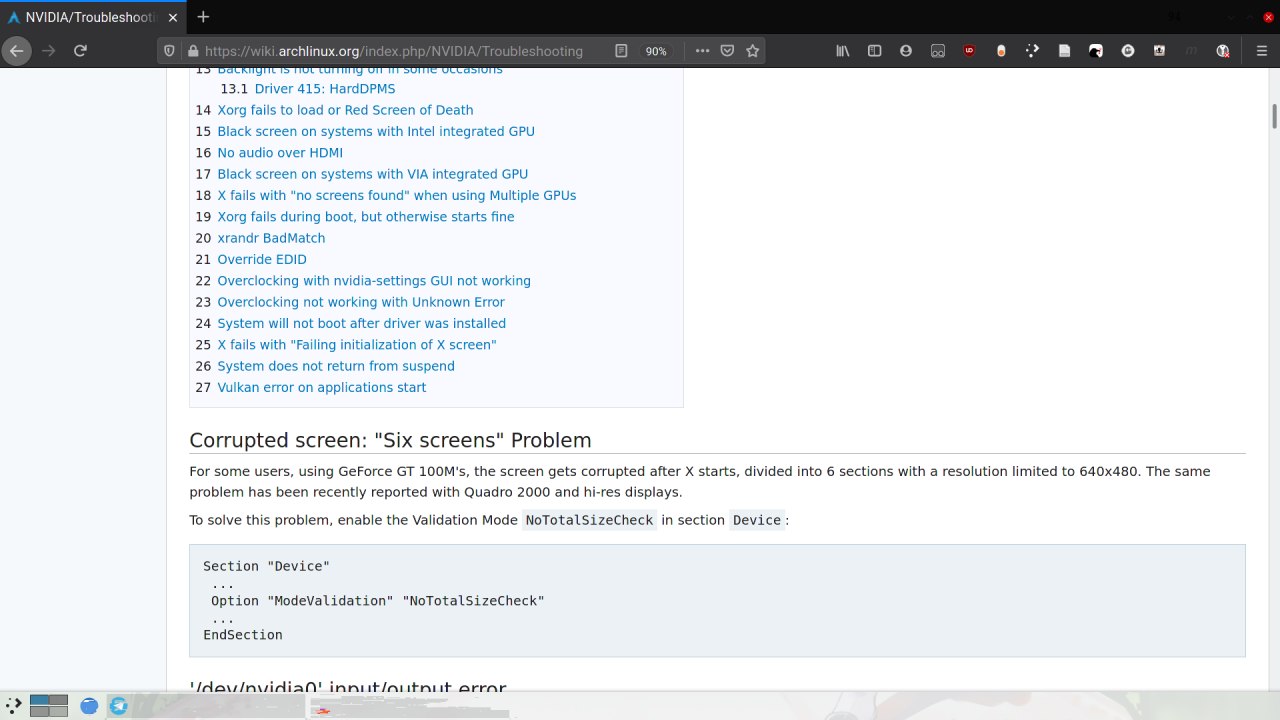Save page to Pocket

tap(728, 50)
